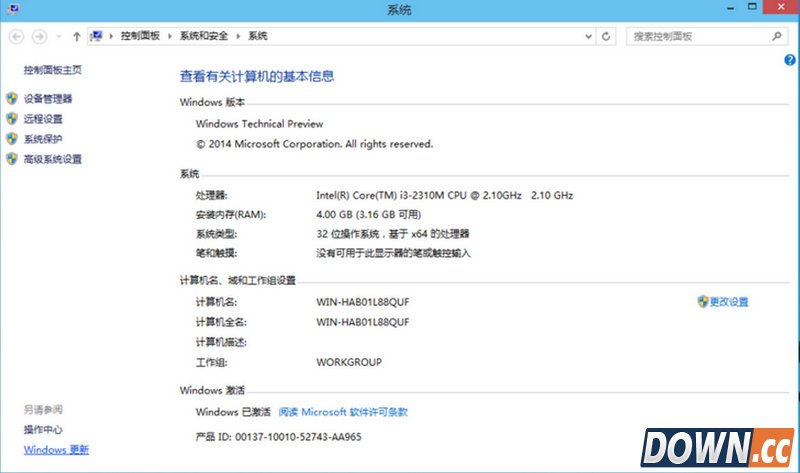Open the address bar history dropdown
The width and height of the screenshot is (800, 473).
588,36
